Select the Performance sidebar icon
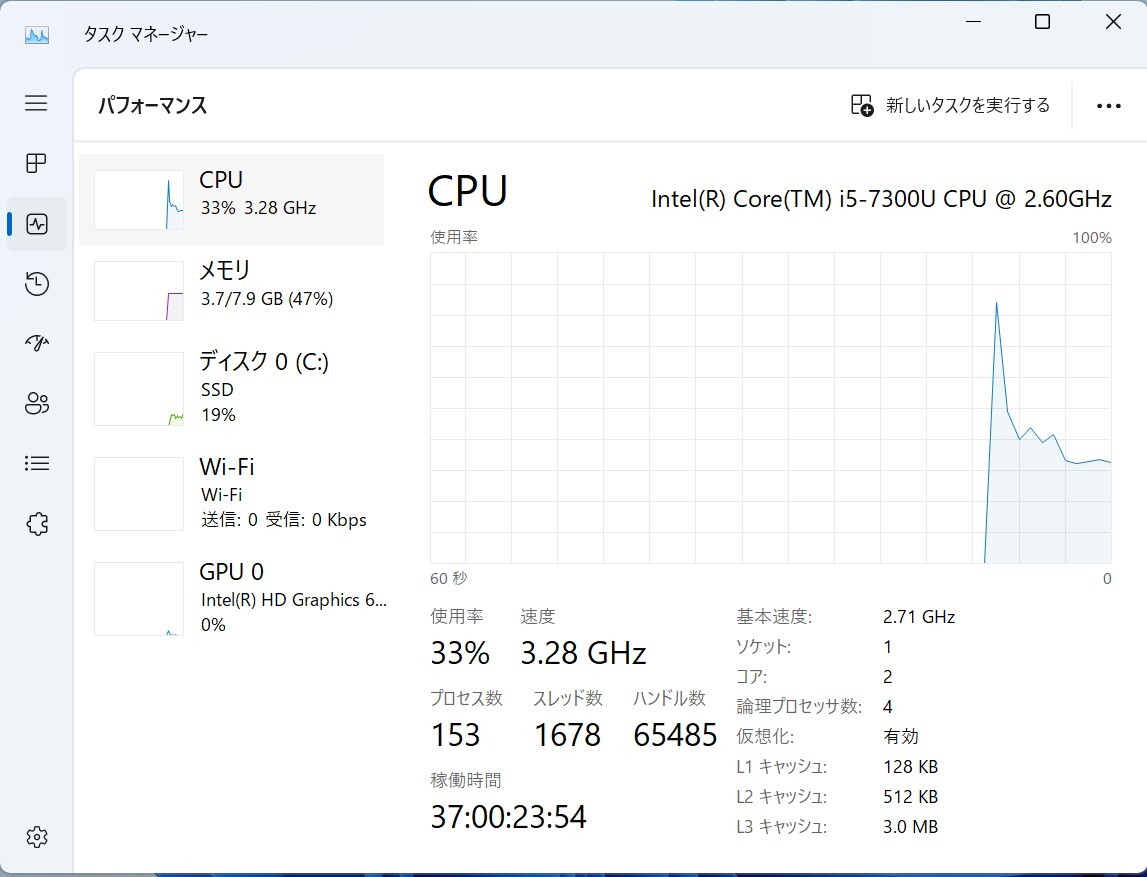Viewport: 1147px width, 877px height. pos(36,224)
